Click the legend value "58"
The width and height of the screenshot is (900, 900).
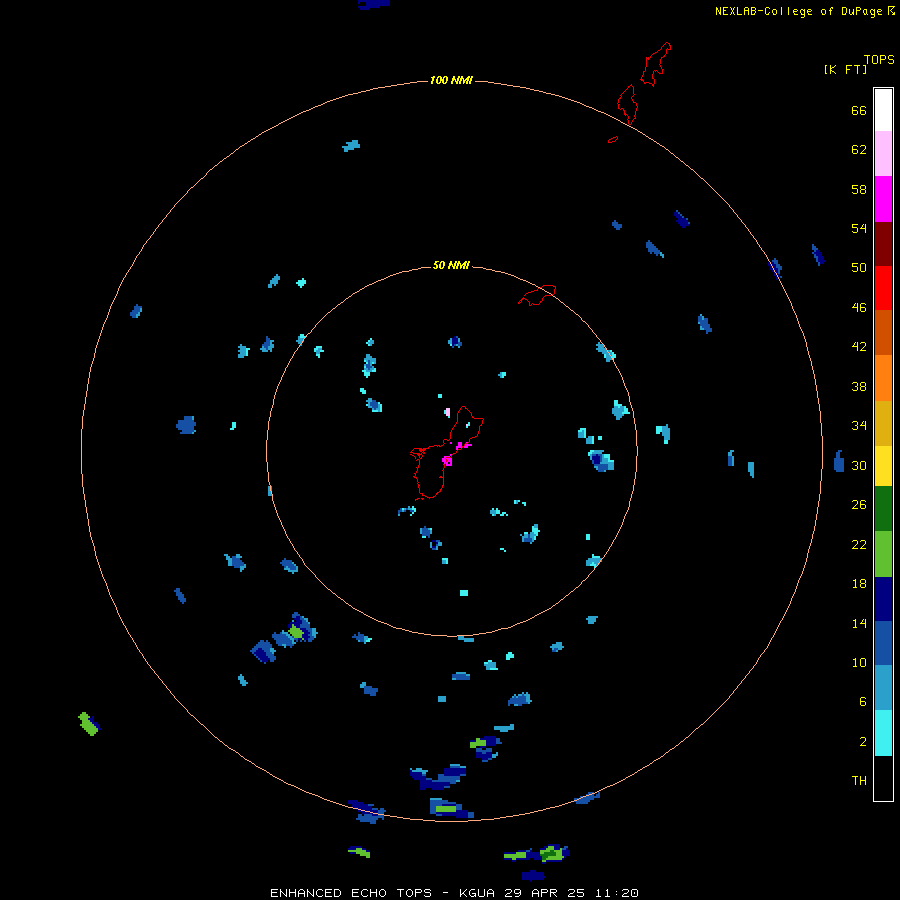(859, 189)
